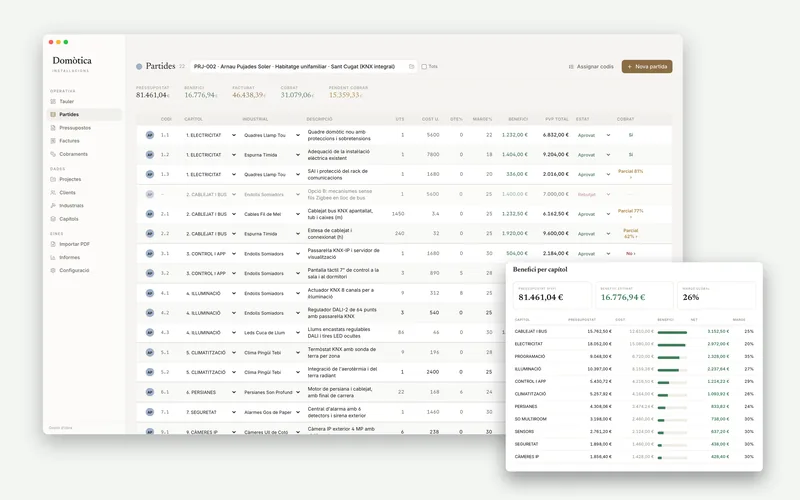
Task: Open the Cables Fil de Mel dropdown on row 2.1
Action: click(x=271, y=214)
